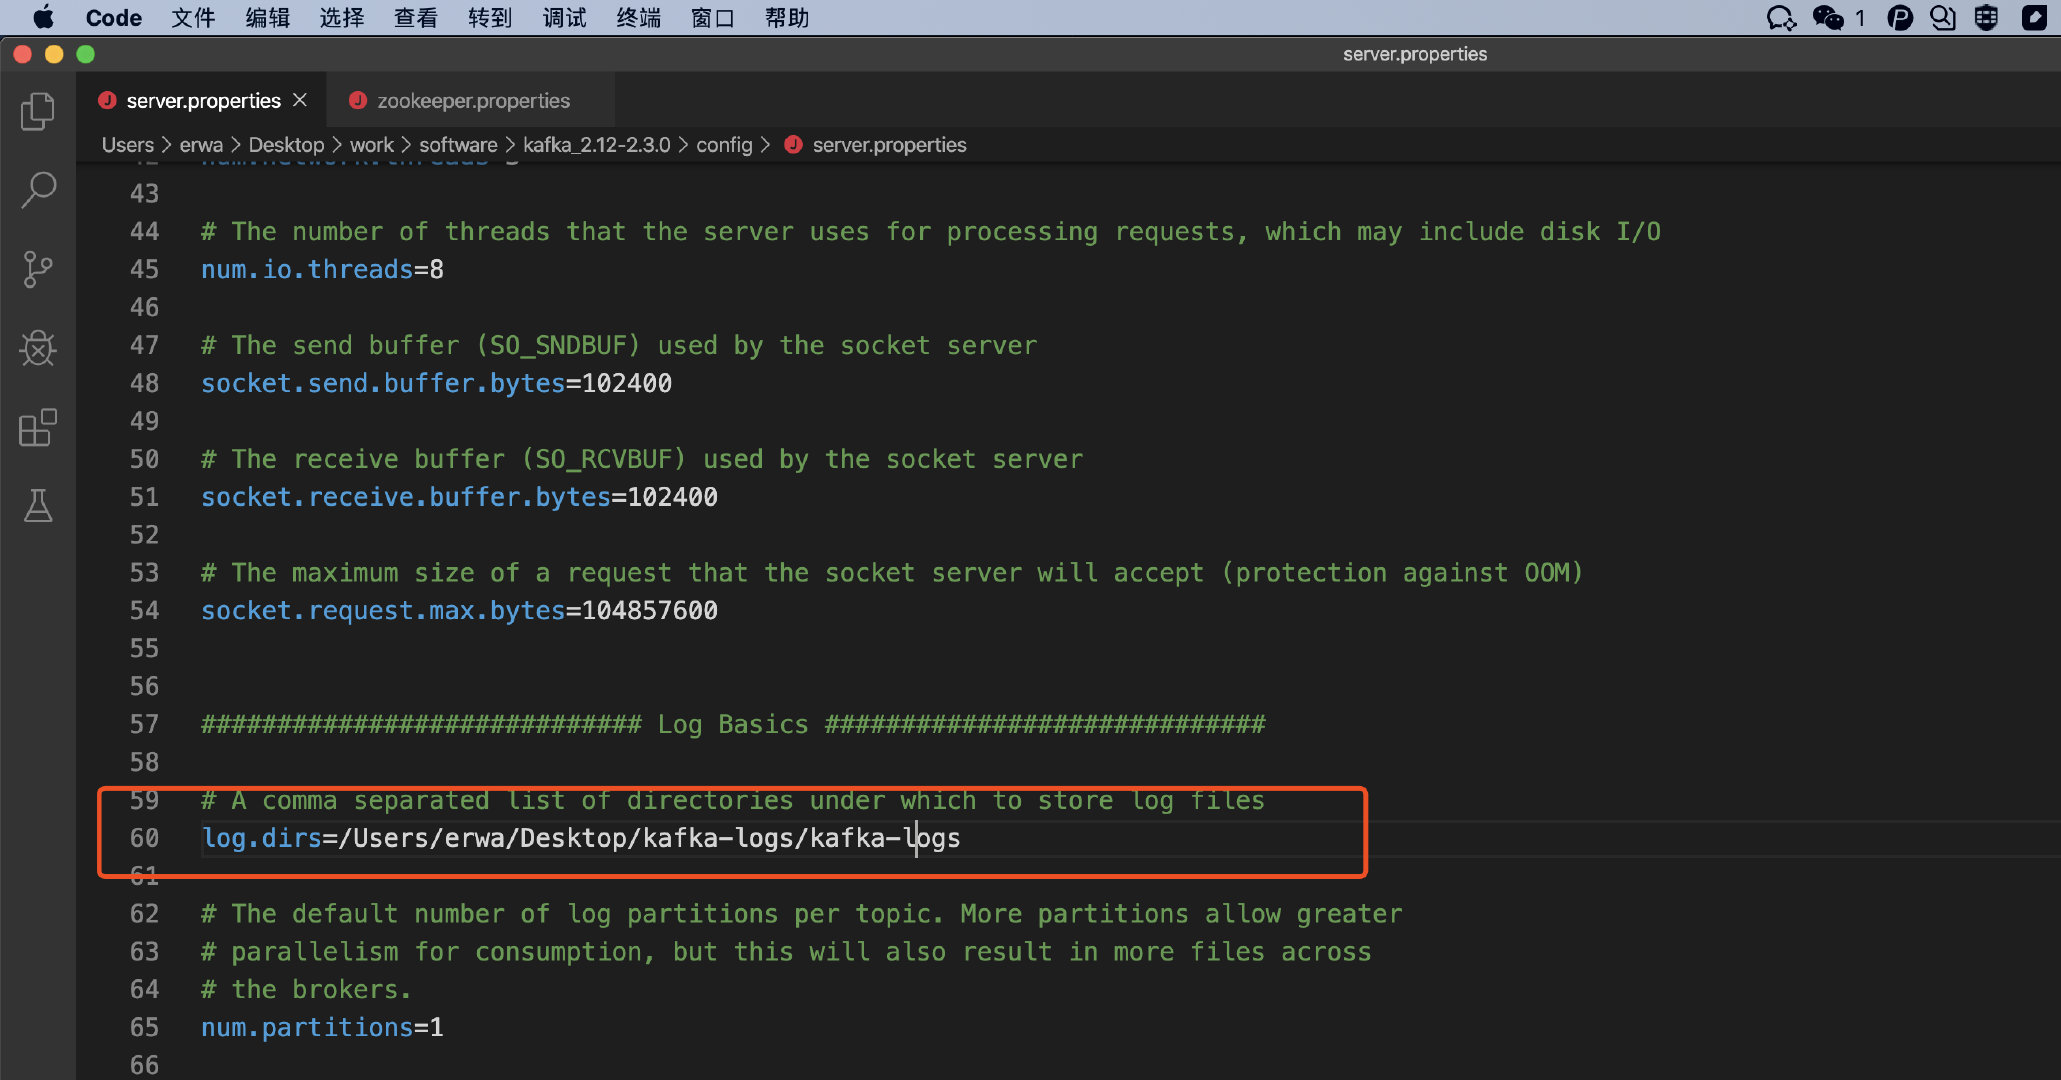Select the server.properties tab
This screenshot has height=1080, width=2061.
click(x=203, y=100)
